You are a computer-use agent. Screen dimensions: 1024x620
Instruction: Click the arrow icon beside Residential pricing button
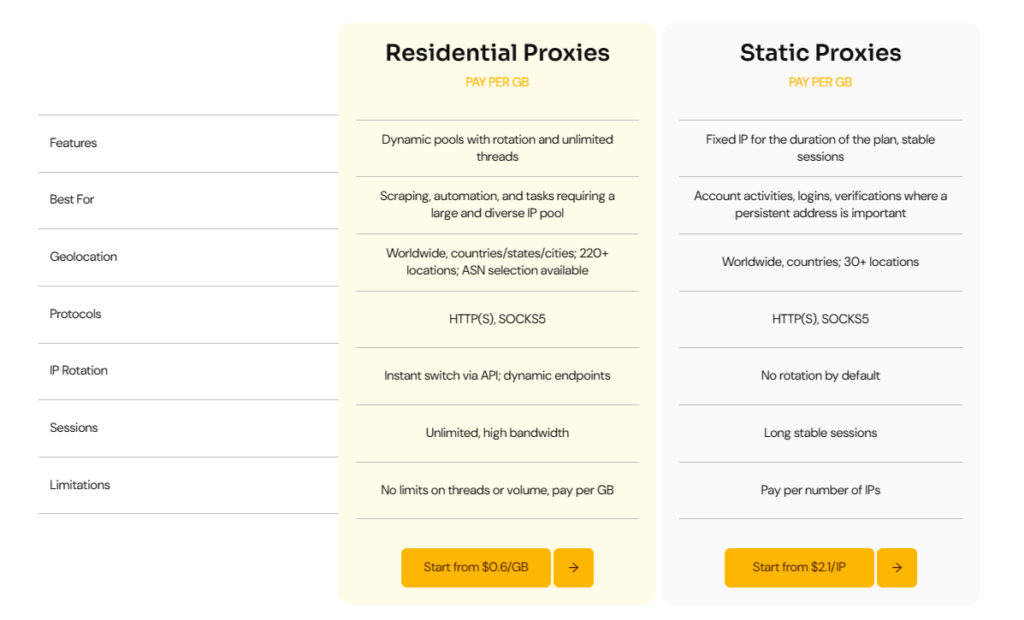(573, 567)
